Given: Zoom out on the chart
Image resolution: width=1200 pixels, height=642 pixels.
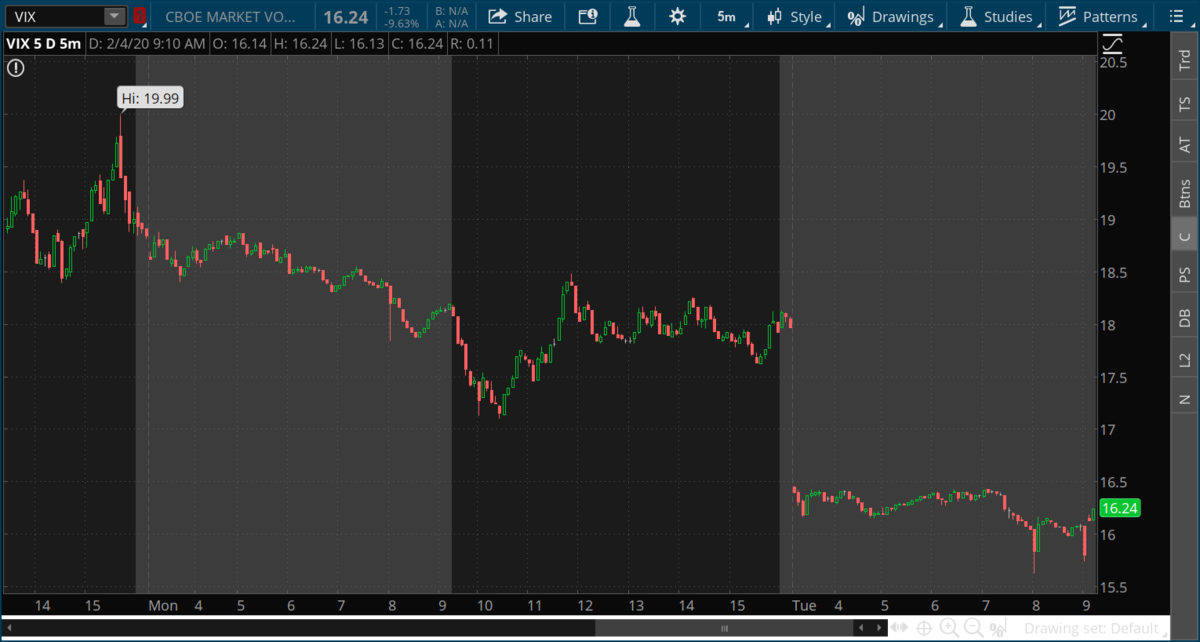Looking at the screenshot, I should [x=972, y=628].
